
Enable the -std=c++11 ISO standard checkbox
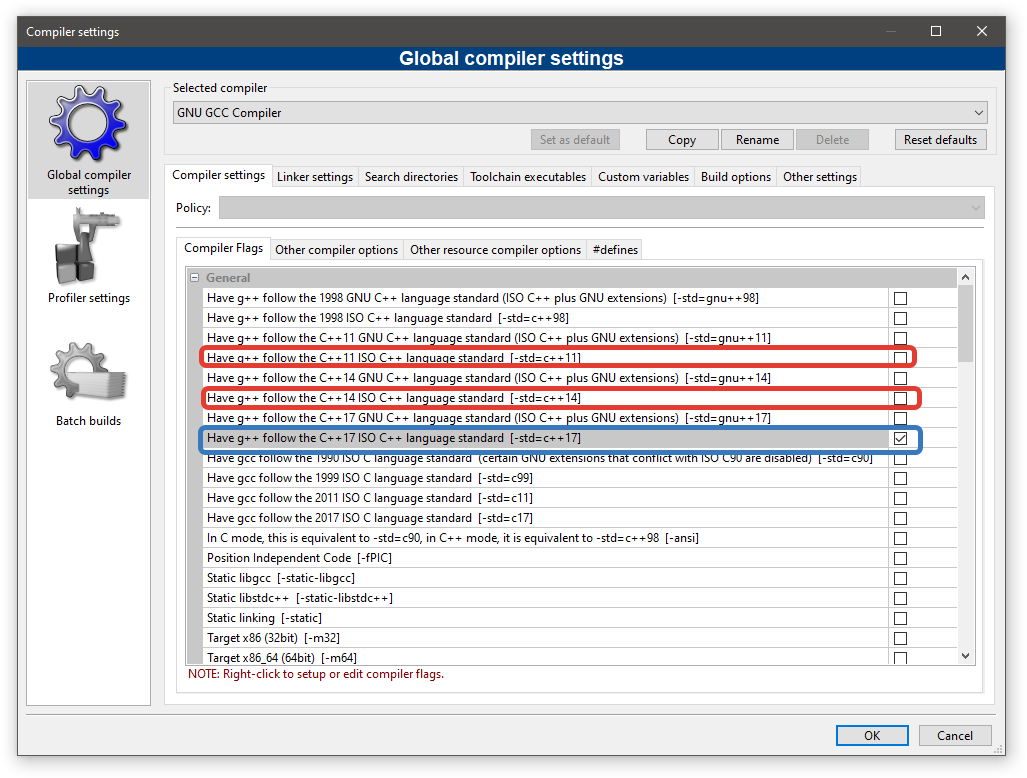(900, 358)
